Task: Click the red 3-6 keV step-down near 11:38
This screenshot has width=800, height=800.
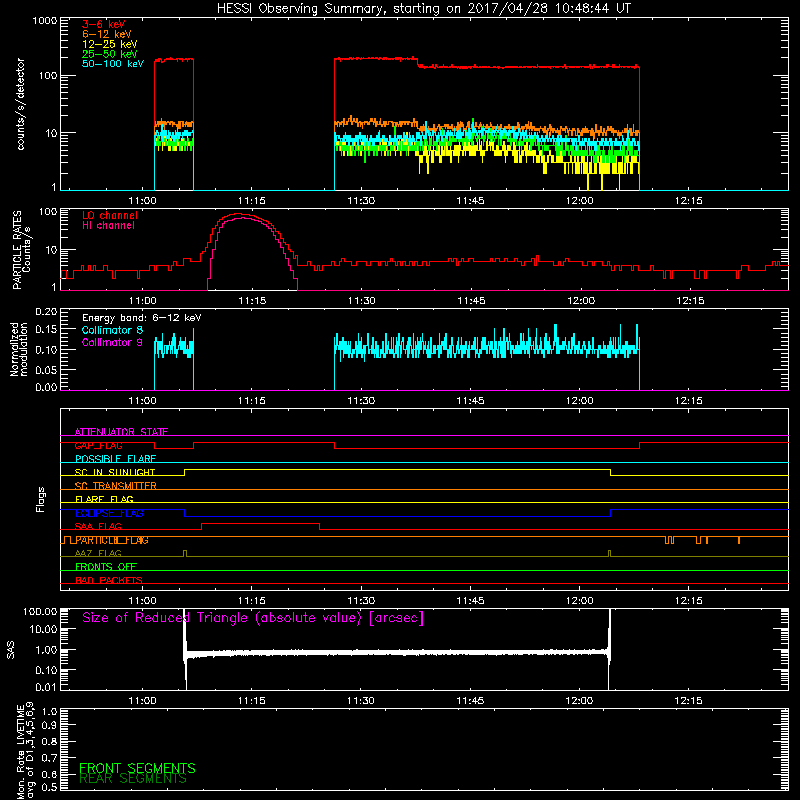Action: [418, 62]
